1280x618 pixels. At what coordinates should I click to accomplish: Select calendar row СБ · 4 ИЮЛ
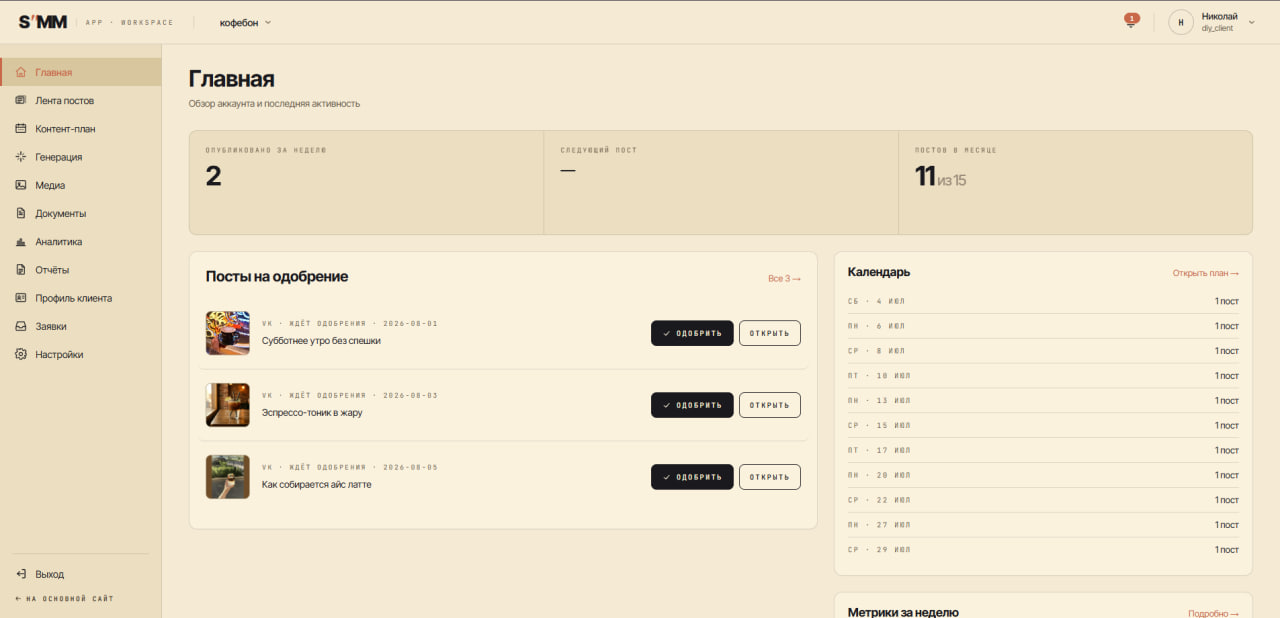click(x=1043, y=301)
